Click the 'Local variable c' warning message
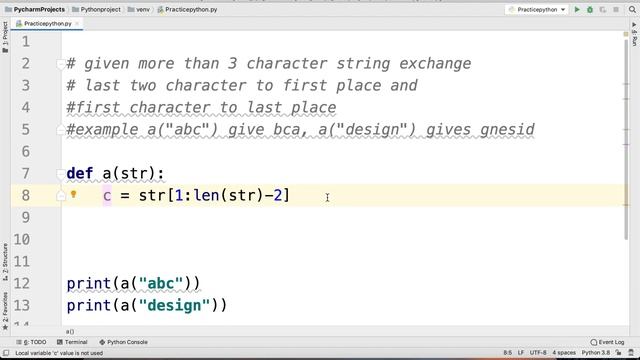Image resolution: width=640 pixels, height=360 pixels. tap(59, 353)
